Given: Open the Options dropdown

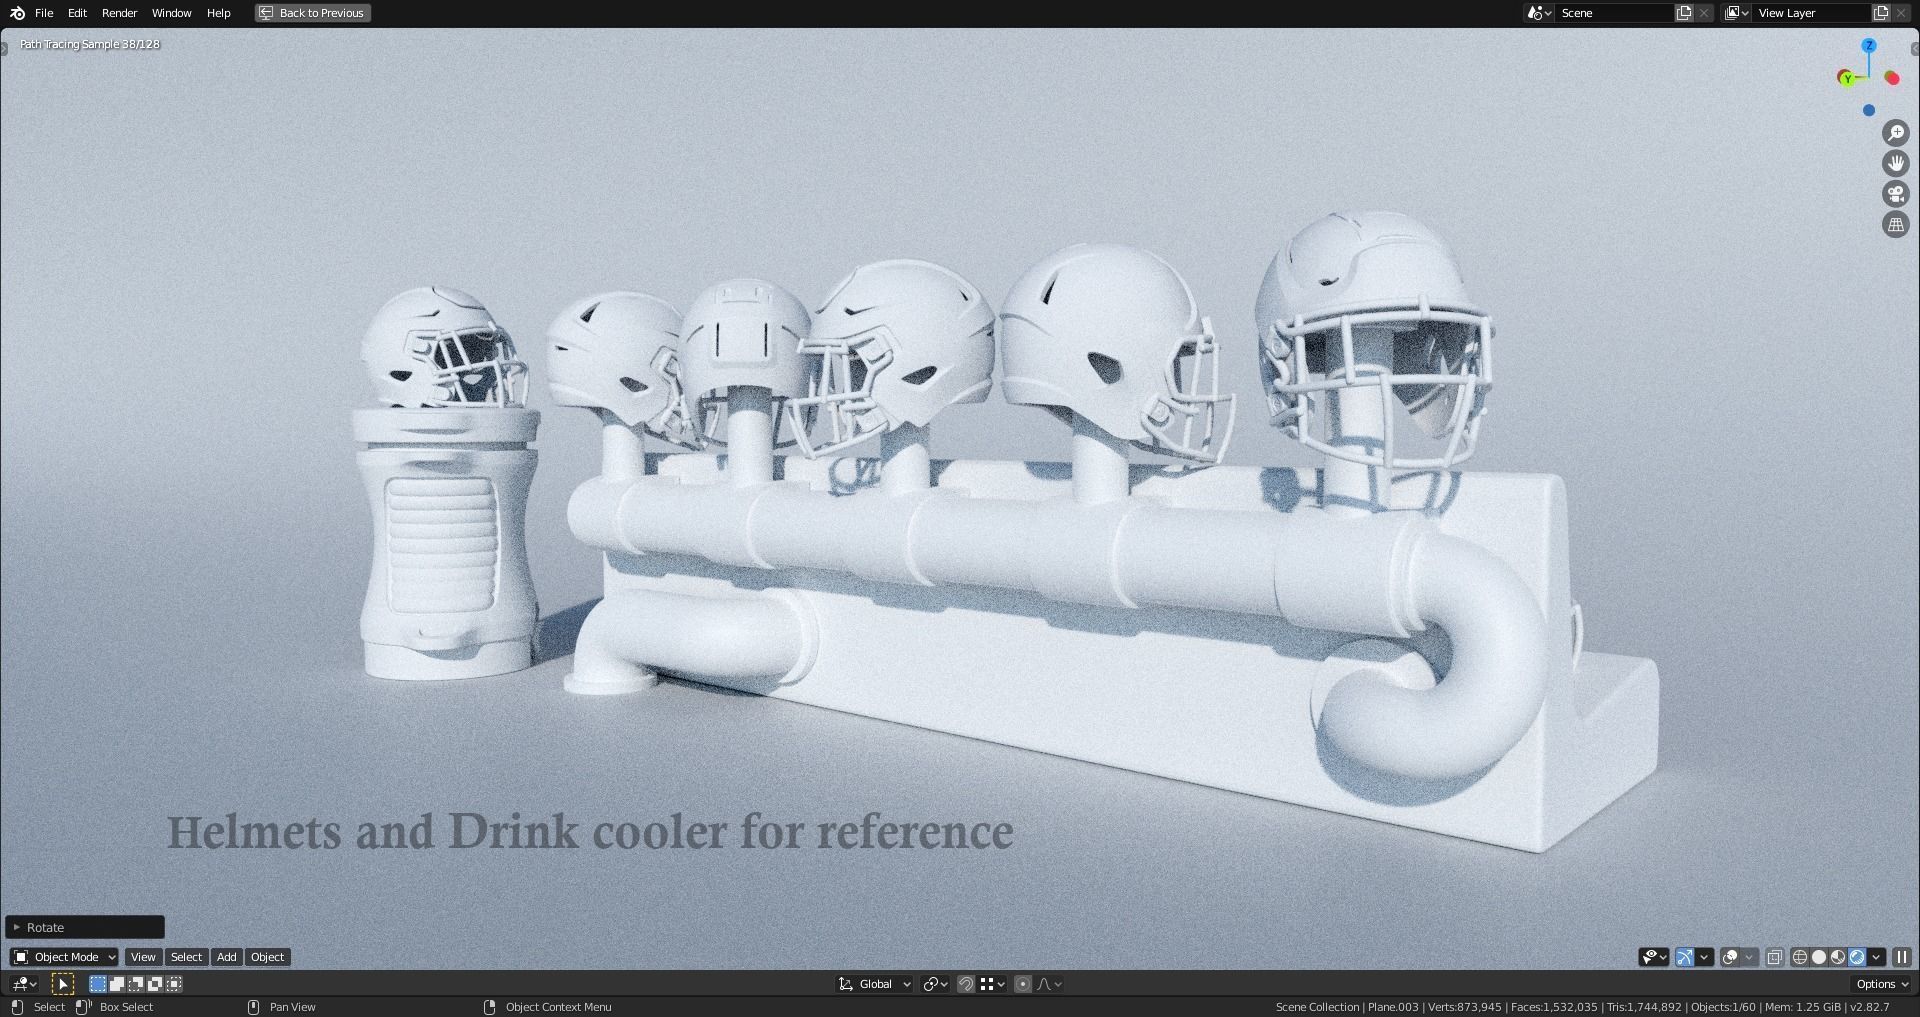Looking at the screenshot, I should pos(1882,984).
